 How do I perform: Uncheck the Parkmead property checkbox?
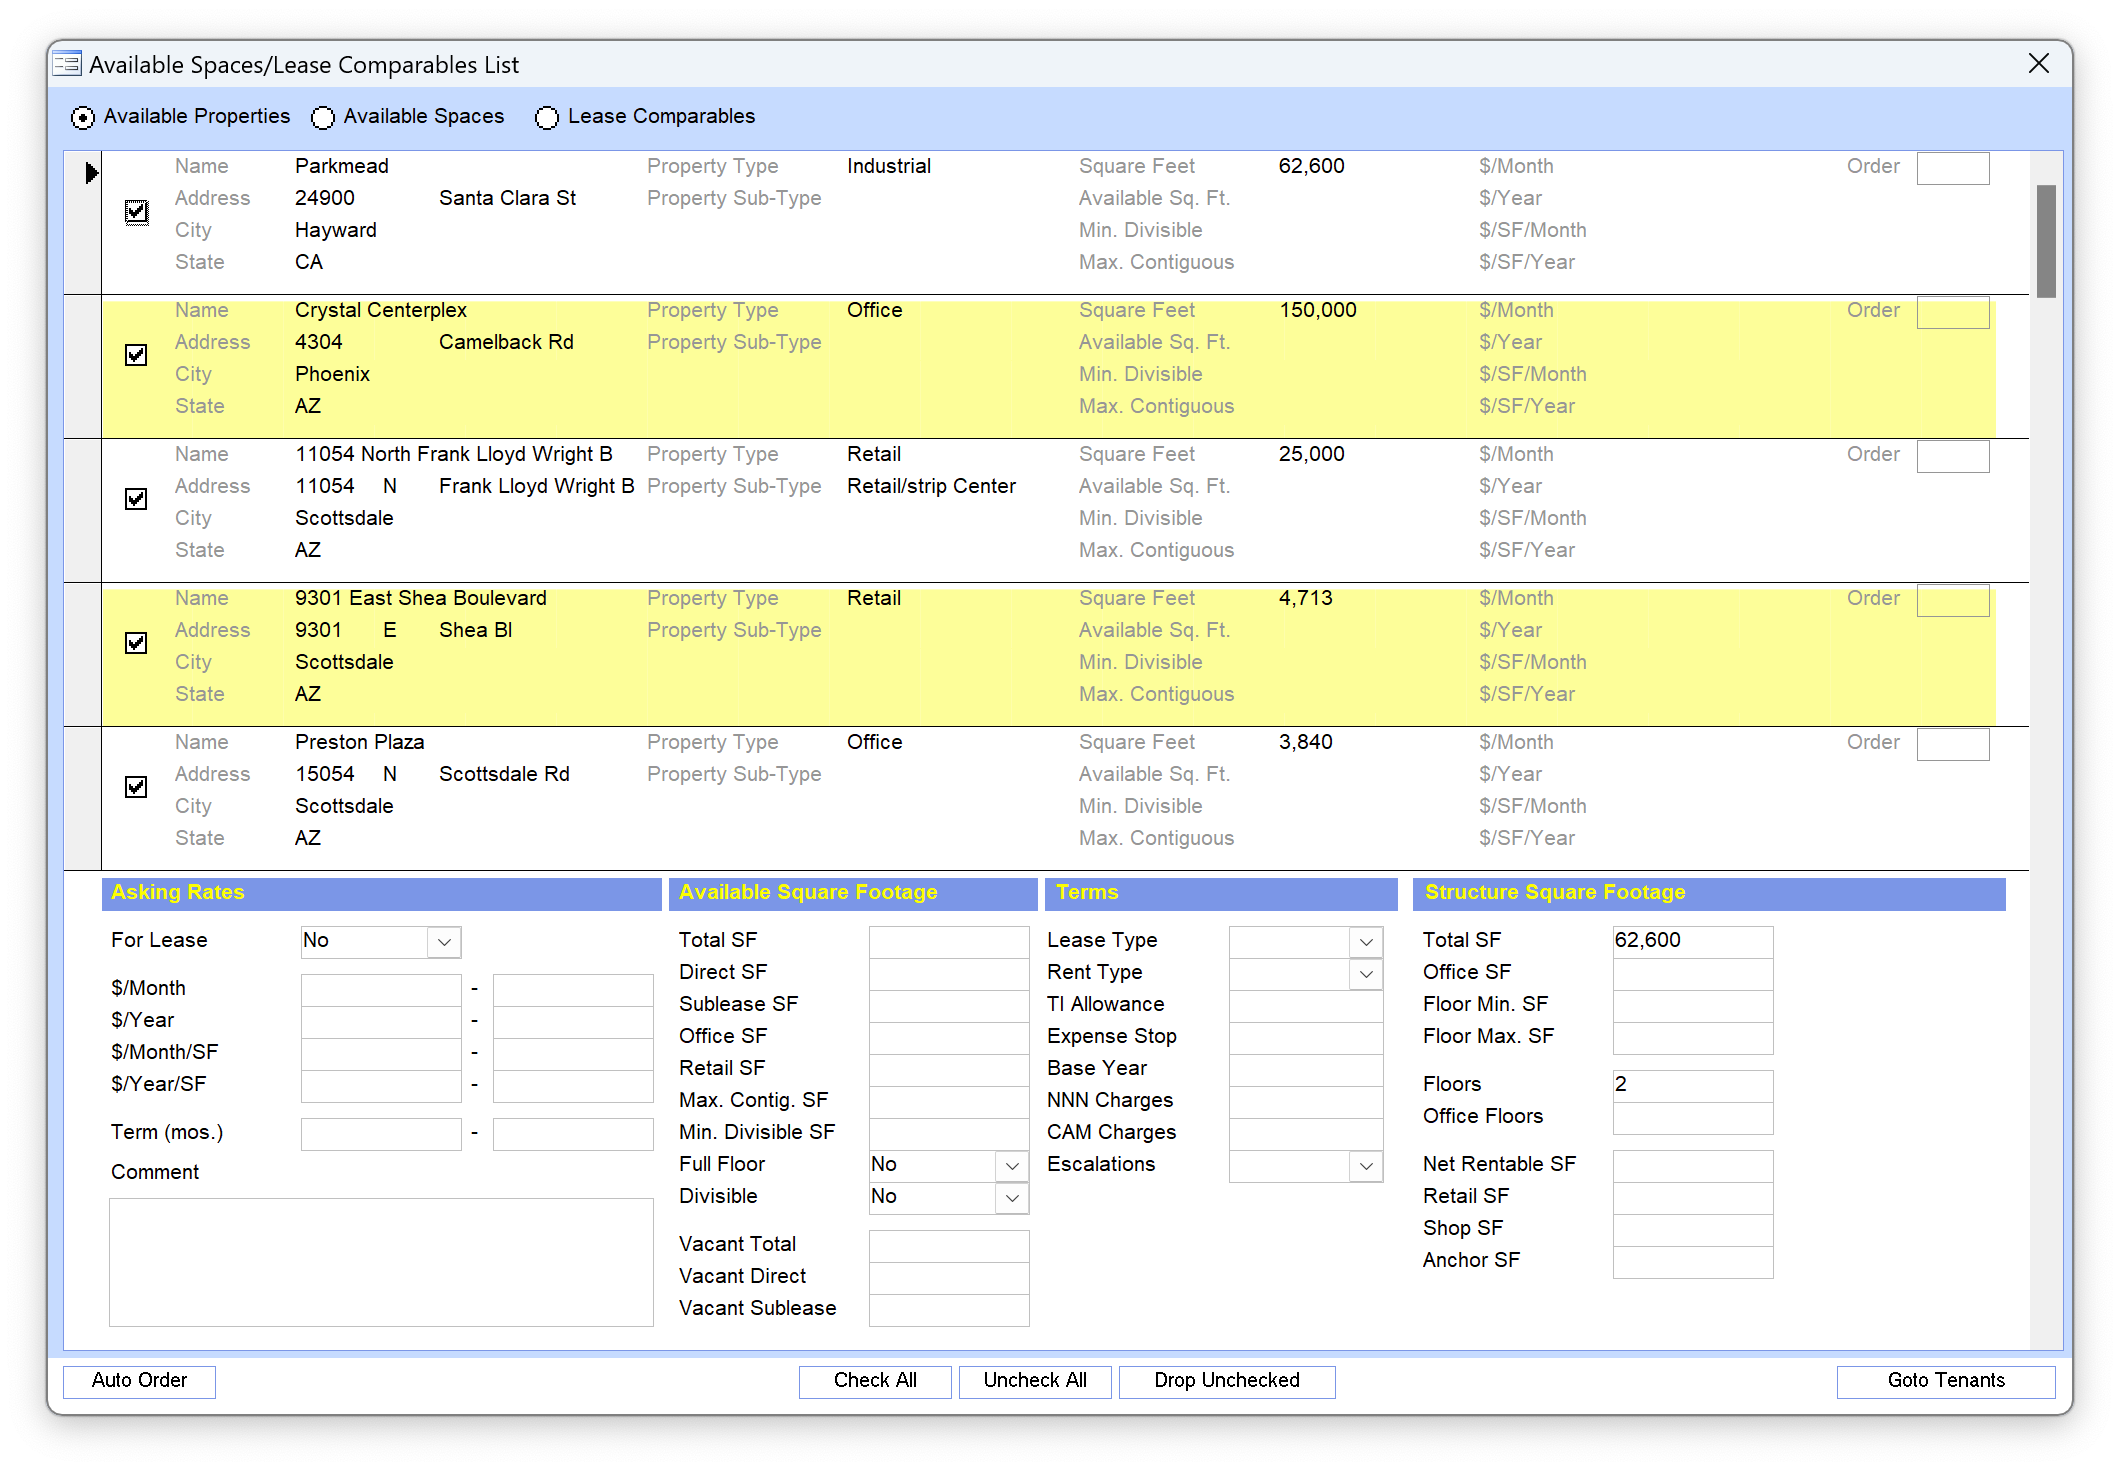click(x=136, y=211)
